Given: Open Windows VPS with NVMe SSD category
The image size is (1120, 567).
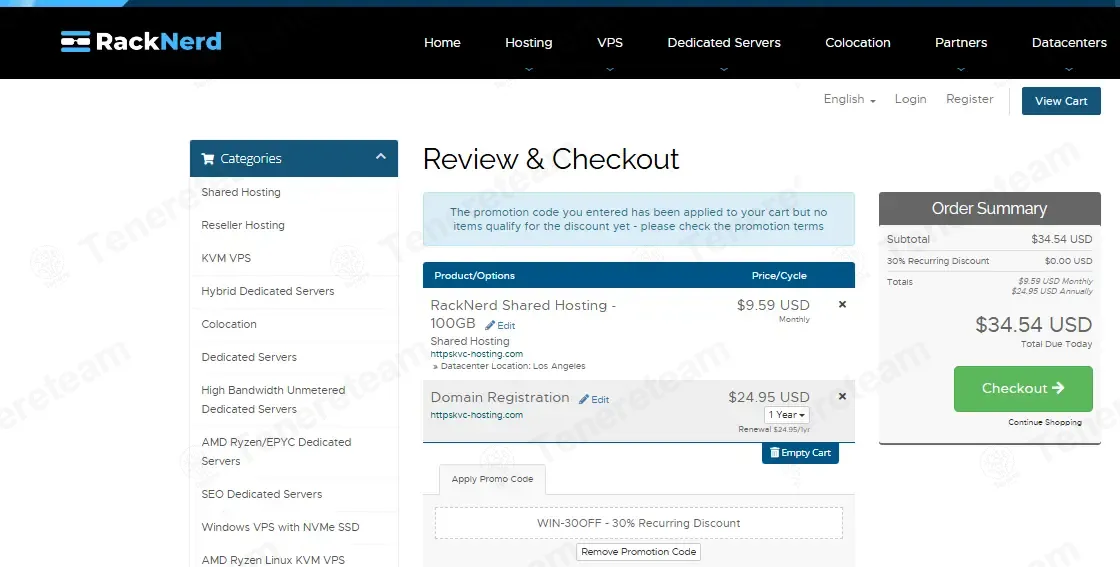Looking at the screenshot, I should 280,527.
